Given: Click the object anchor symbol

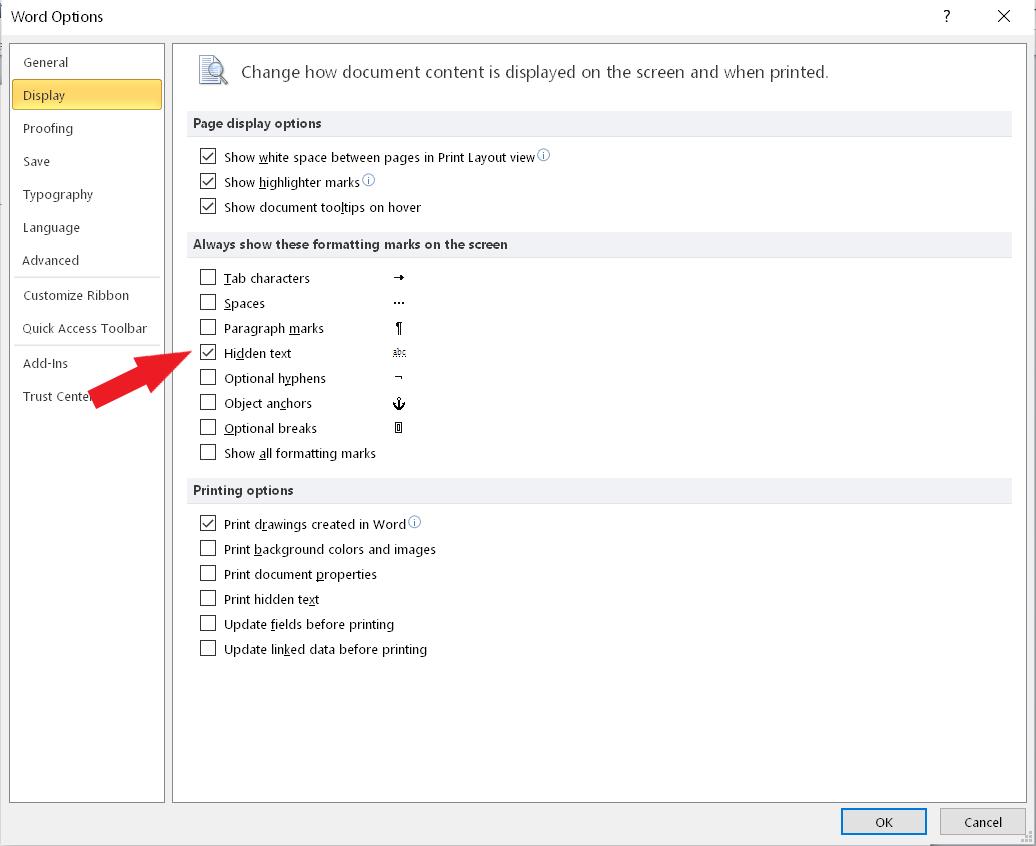Looking at the screenshot, I should [398, 403].
